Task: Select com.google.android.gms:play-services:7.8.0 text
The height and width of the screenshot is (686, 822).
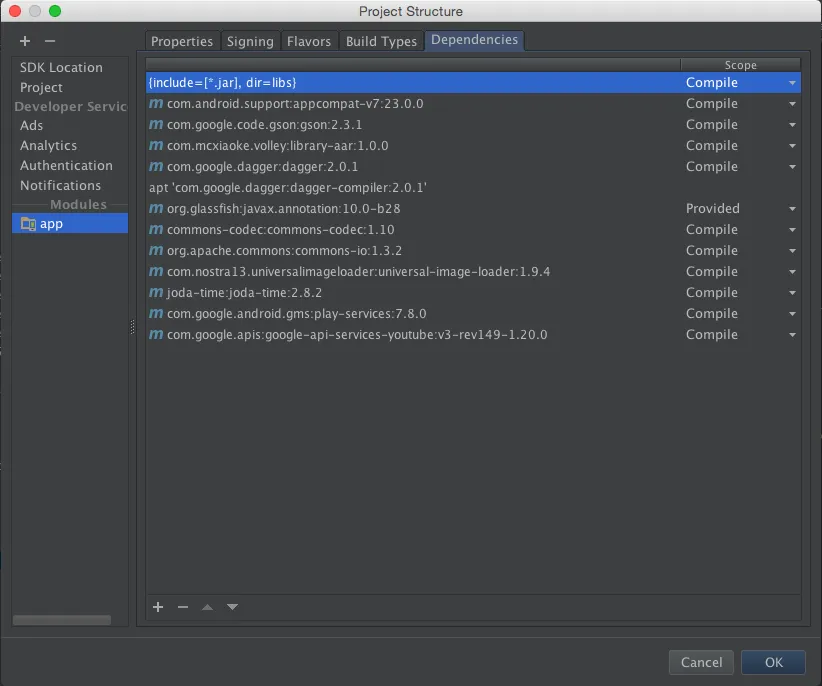Action: (297, 313)
